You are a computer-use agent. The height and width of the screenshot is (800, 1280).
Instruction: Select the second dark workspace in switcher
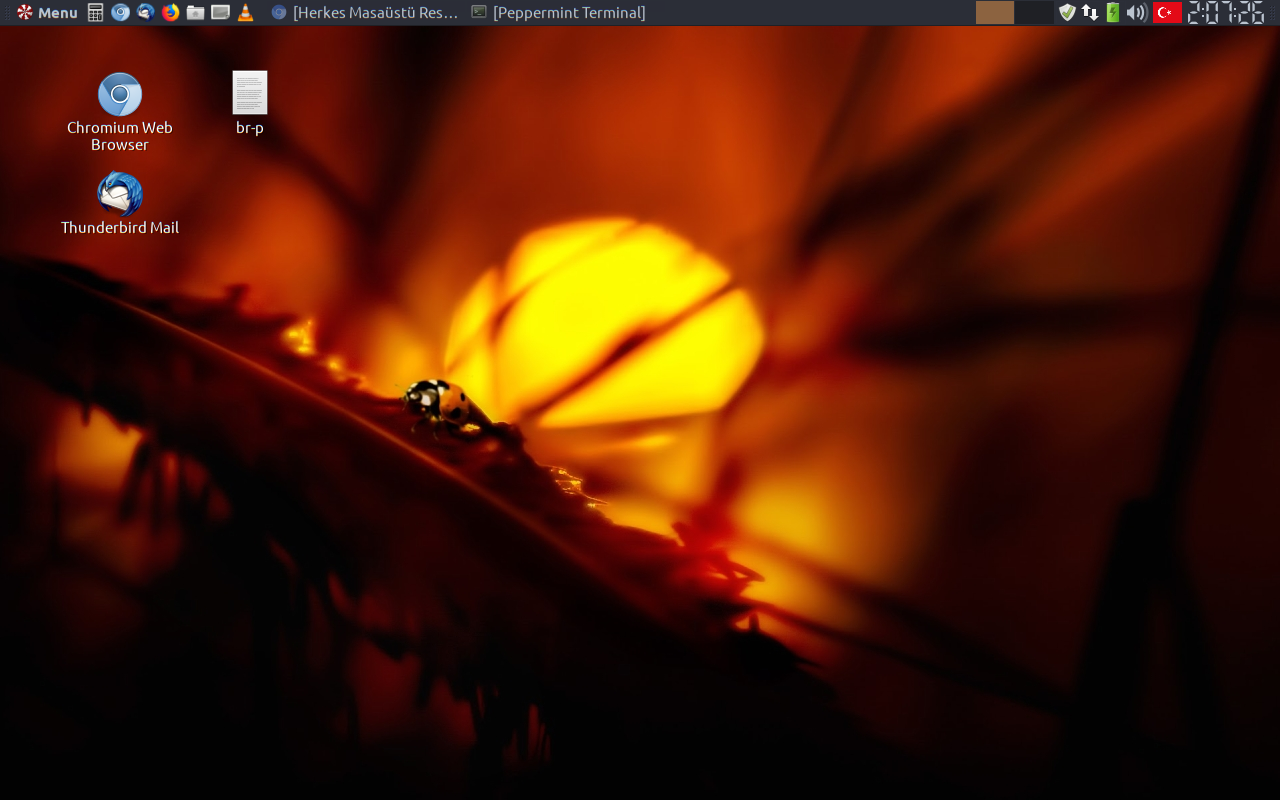[x=1034, y=12]
